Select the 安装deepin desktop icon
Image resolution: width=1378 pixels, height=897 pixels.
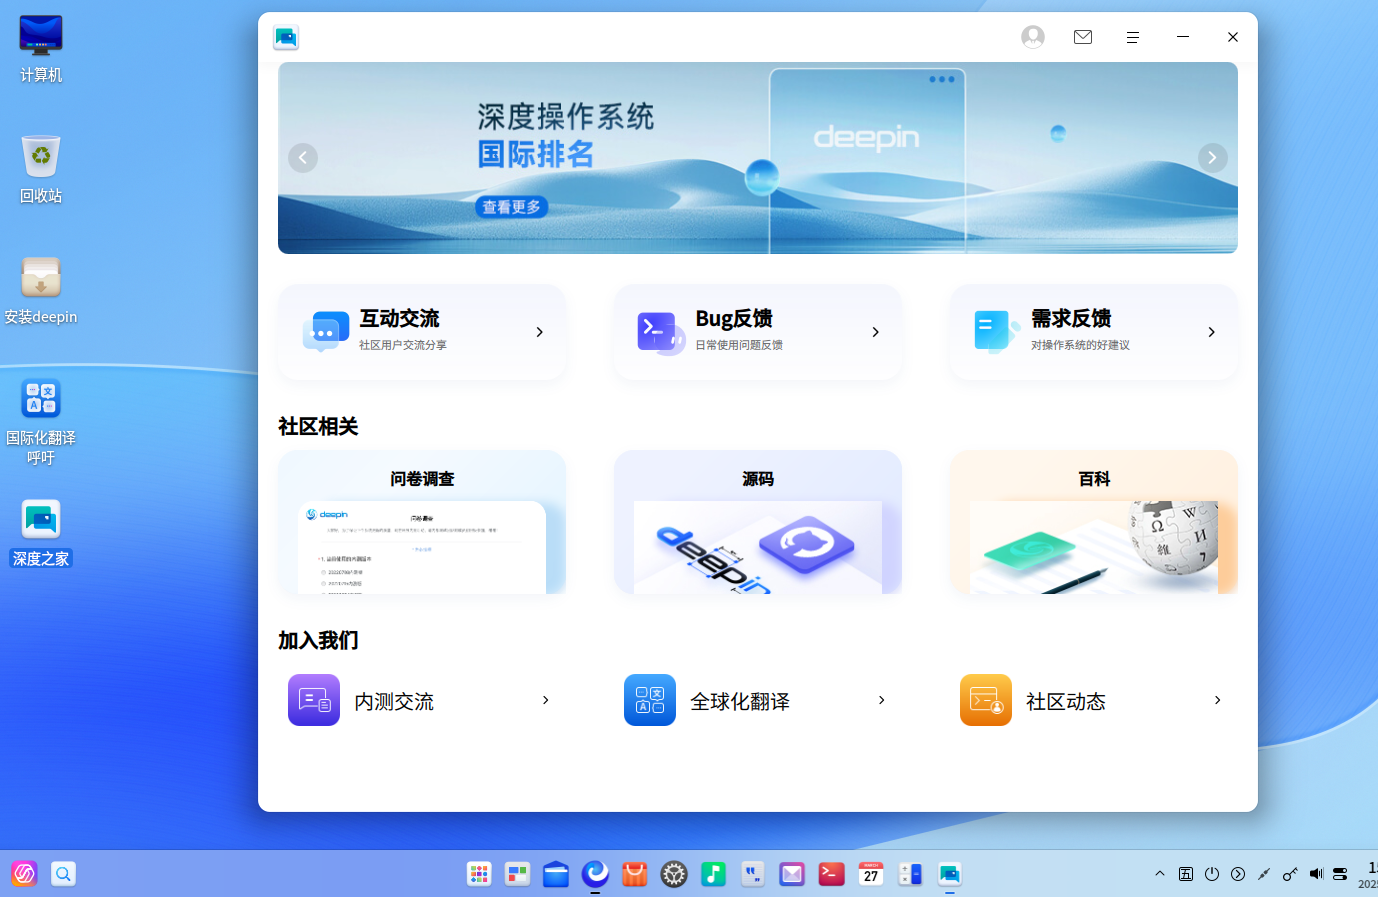click(41, 291)
